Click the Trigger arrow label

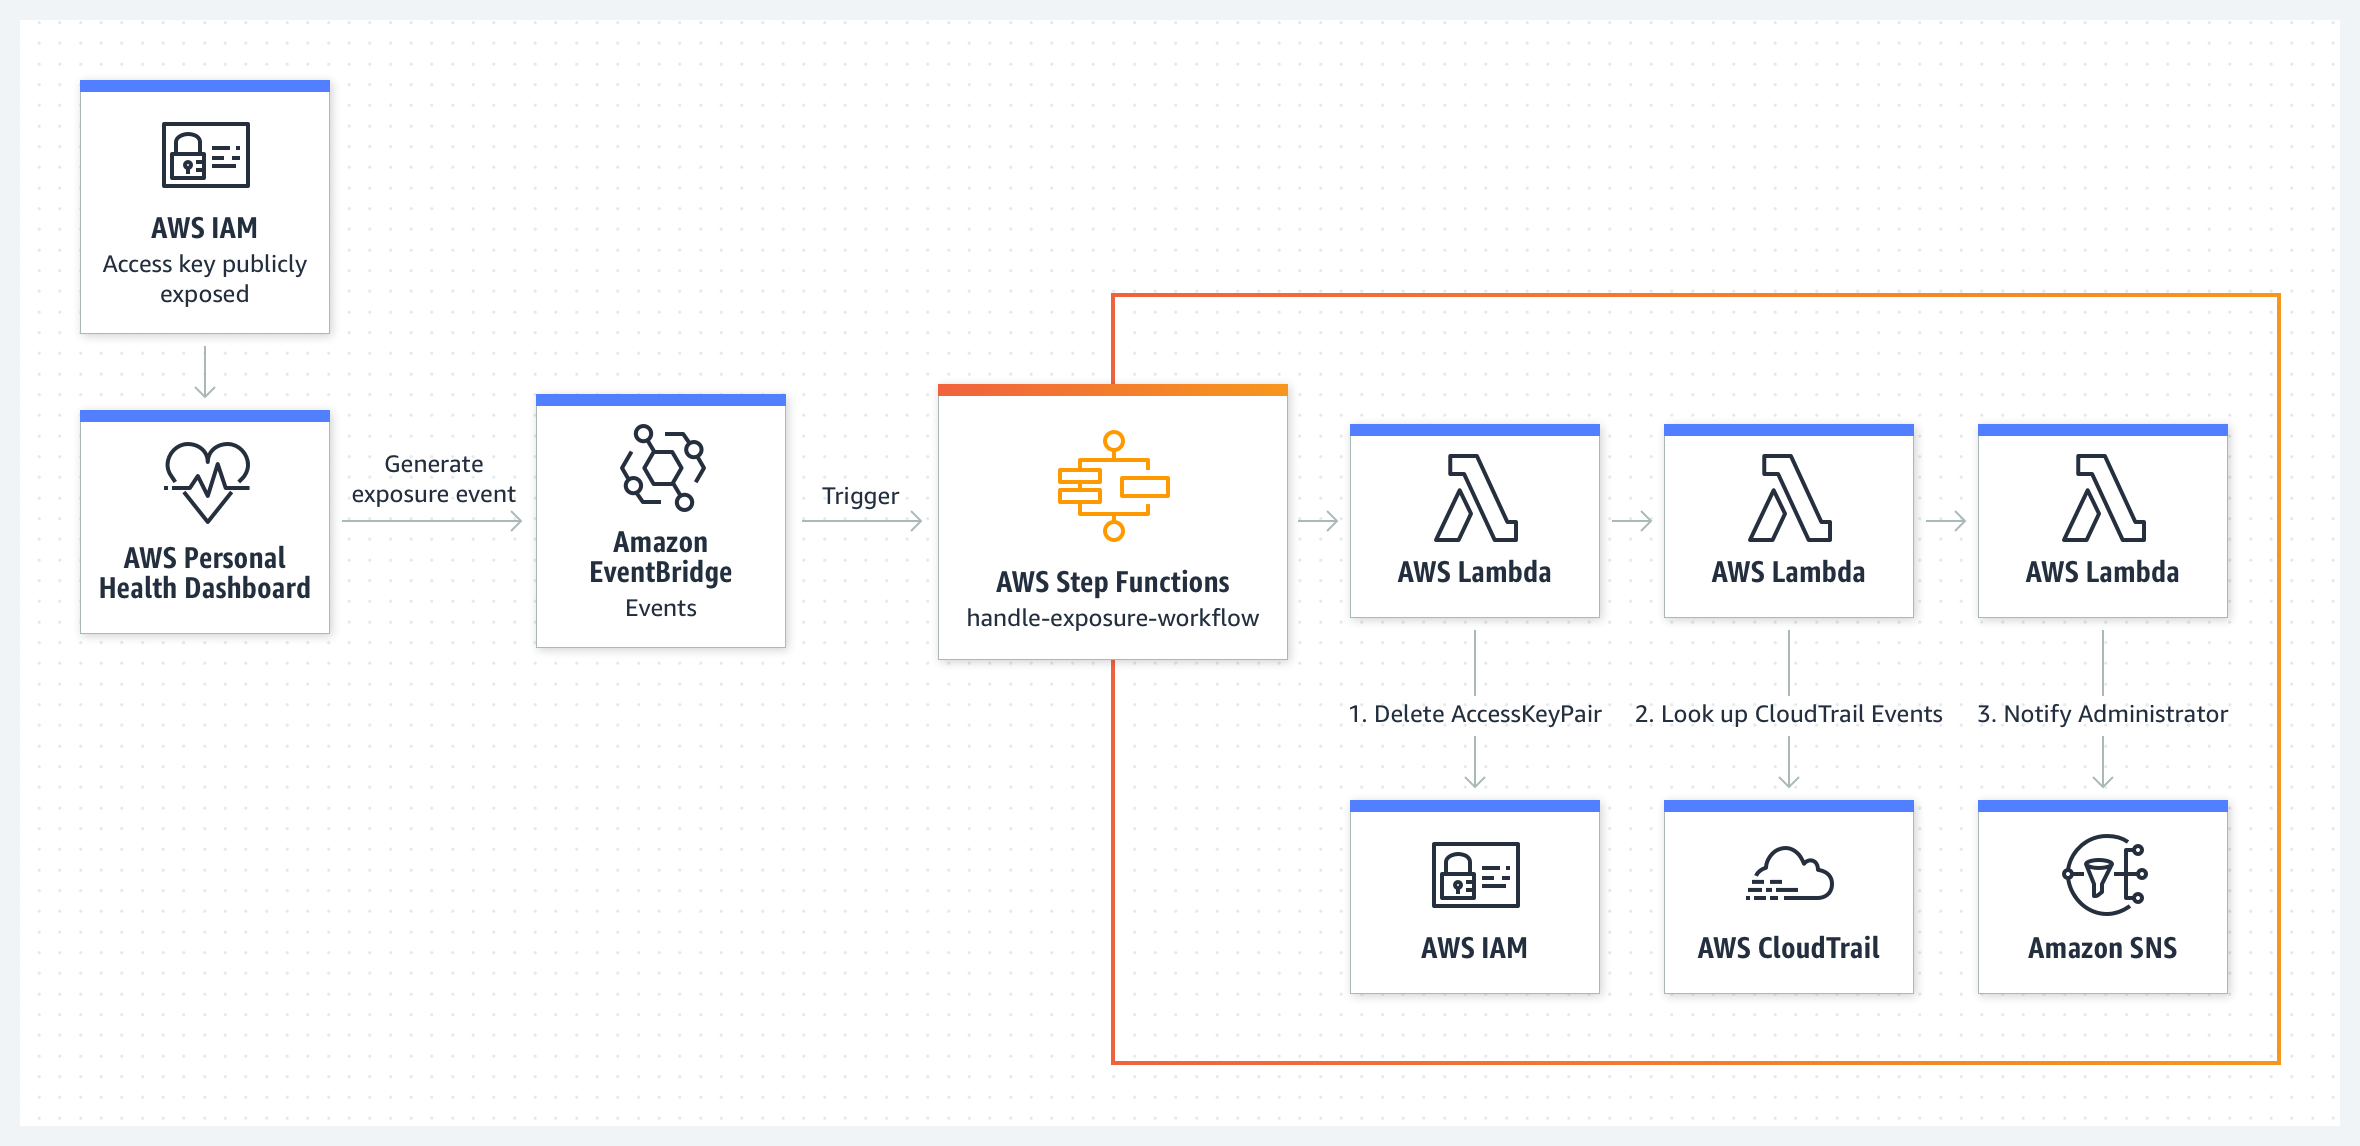coord(860,495)
